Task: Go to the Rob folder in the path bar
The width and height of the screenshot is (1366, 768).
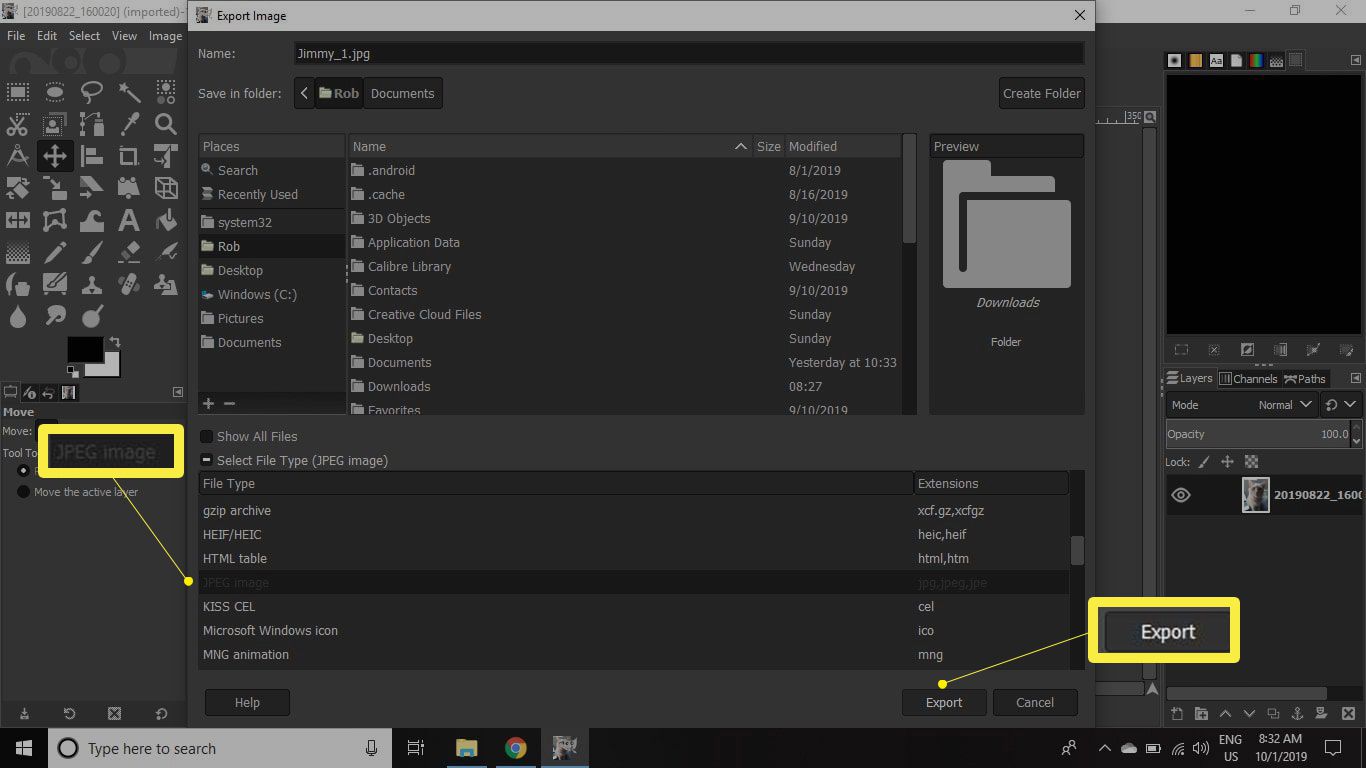Action: [339, 93]
